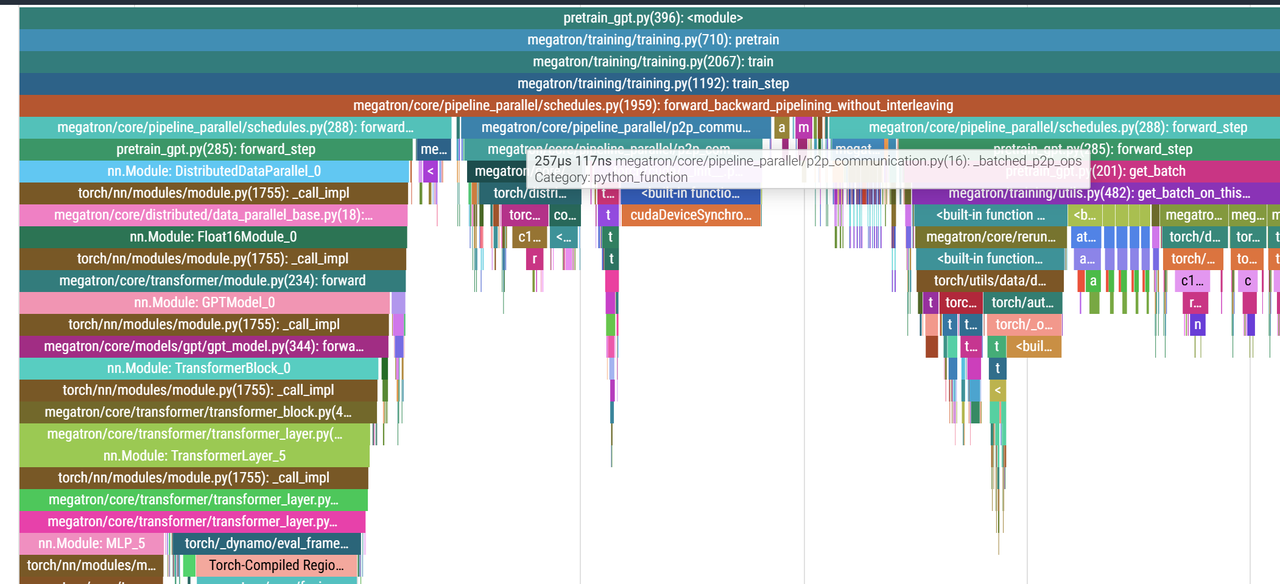Click the nn.Module: GPTModel_0 slice
Image resolution: width=1280 pixels, height=584 pixels.
coord(204,303)
